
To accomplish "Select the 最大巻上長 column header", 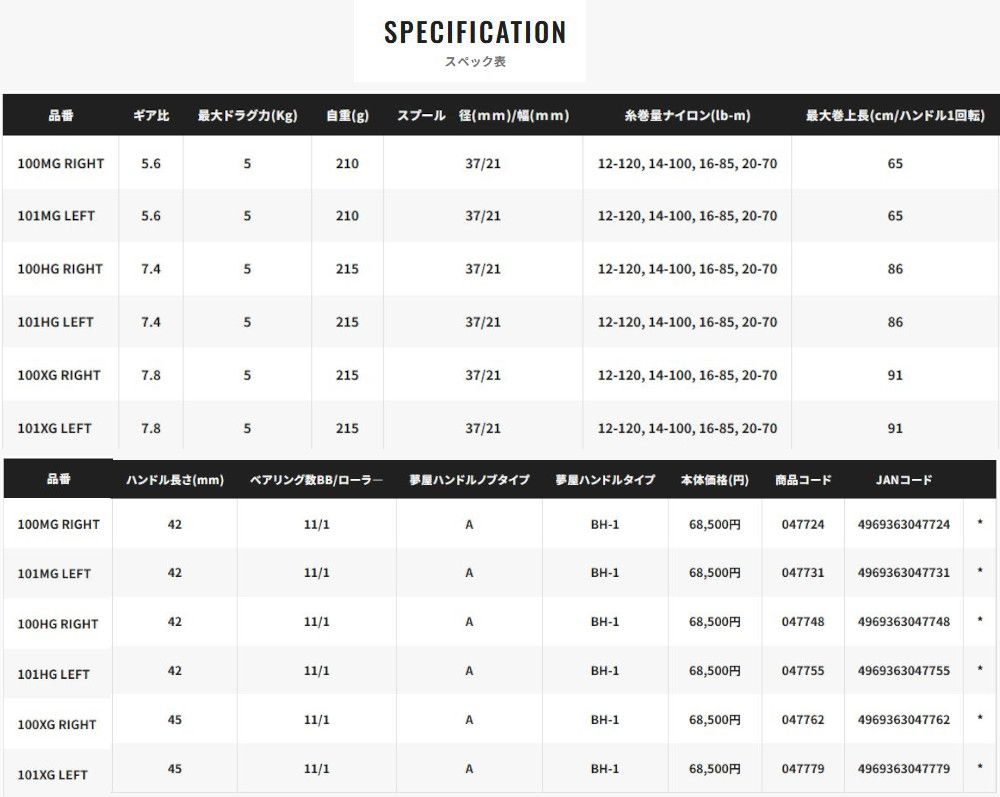I will [894, 116].
